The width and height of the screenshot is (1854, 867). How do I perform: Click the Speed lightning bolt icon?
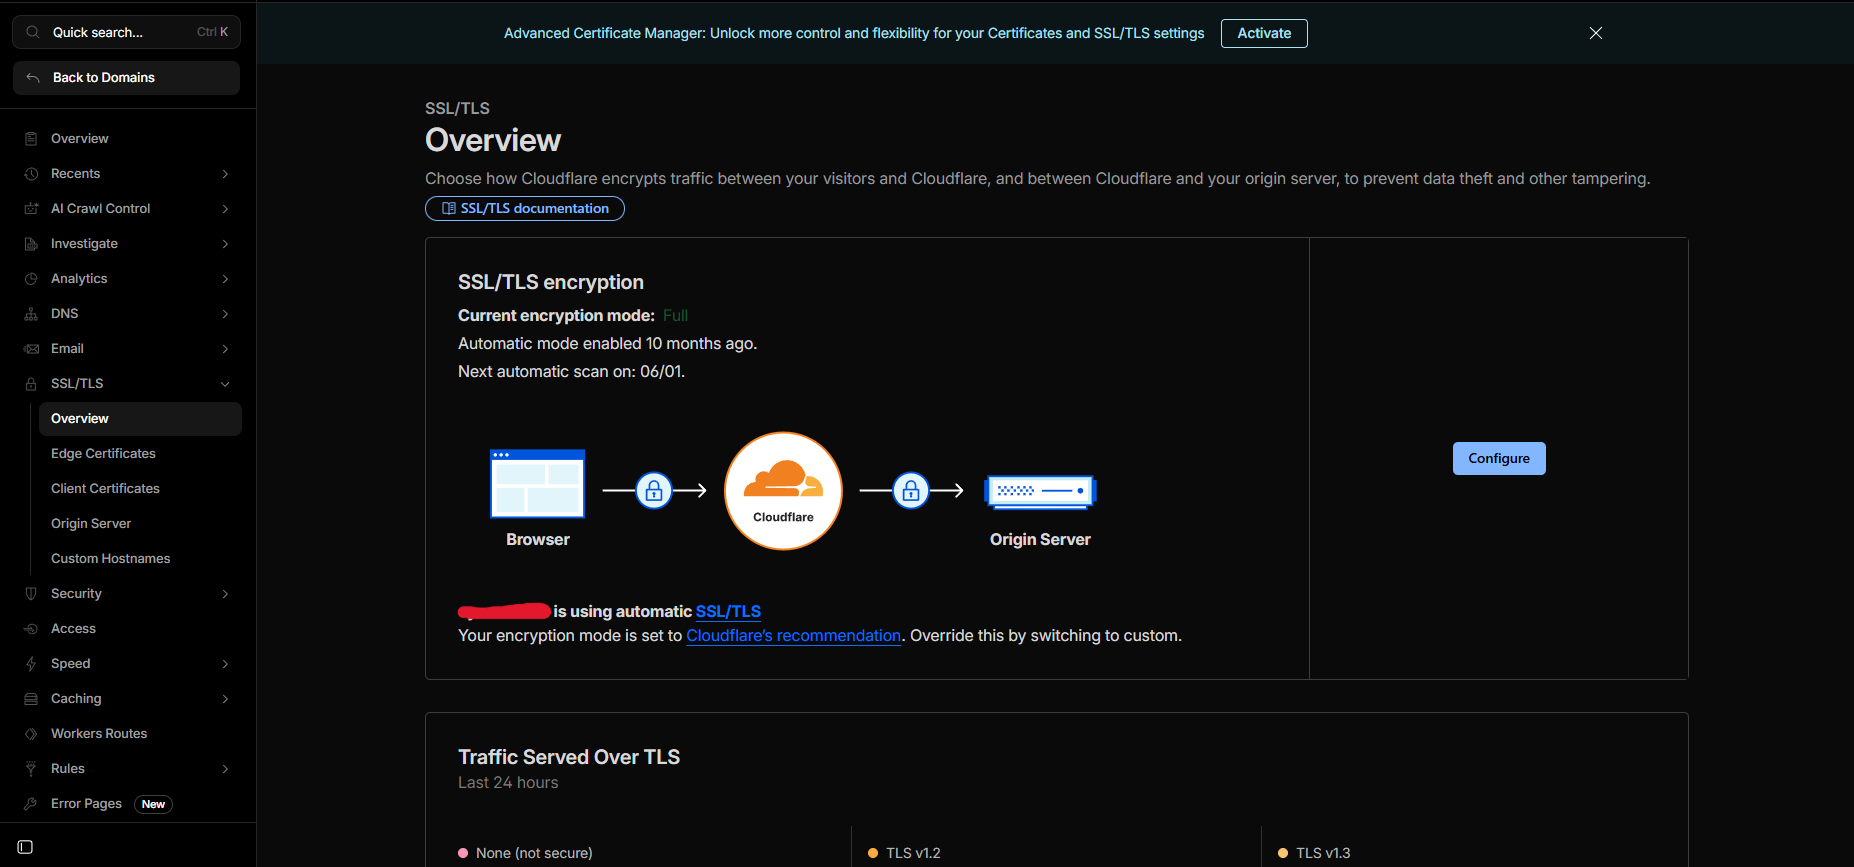click(31, 664)
